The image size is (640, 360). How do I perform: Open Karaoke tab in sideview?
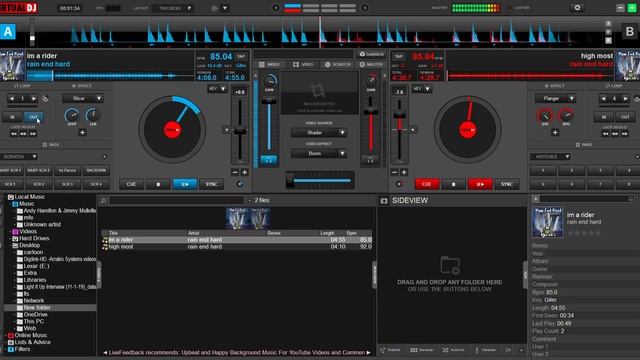485,350
